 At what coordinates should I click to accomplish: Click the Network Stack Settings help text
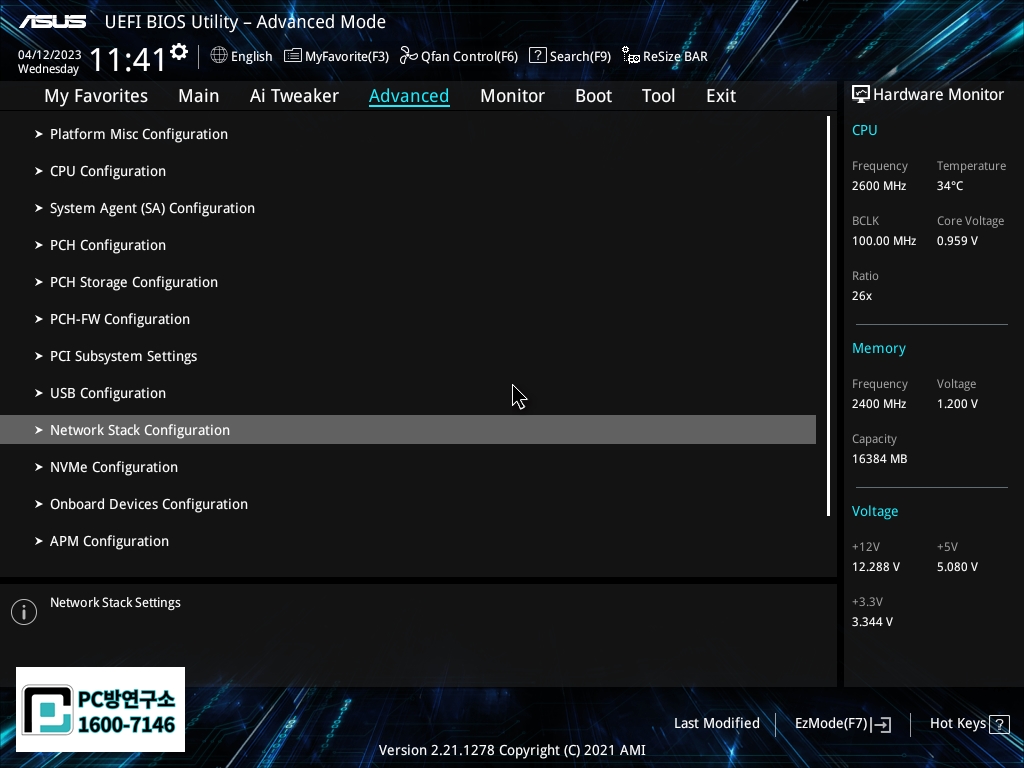(115, 603)
